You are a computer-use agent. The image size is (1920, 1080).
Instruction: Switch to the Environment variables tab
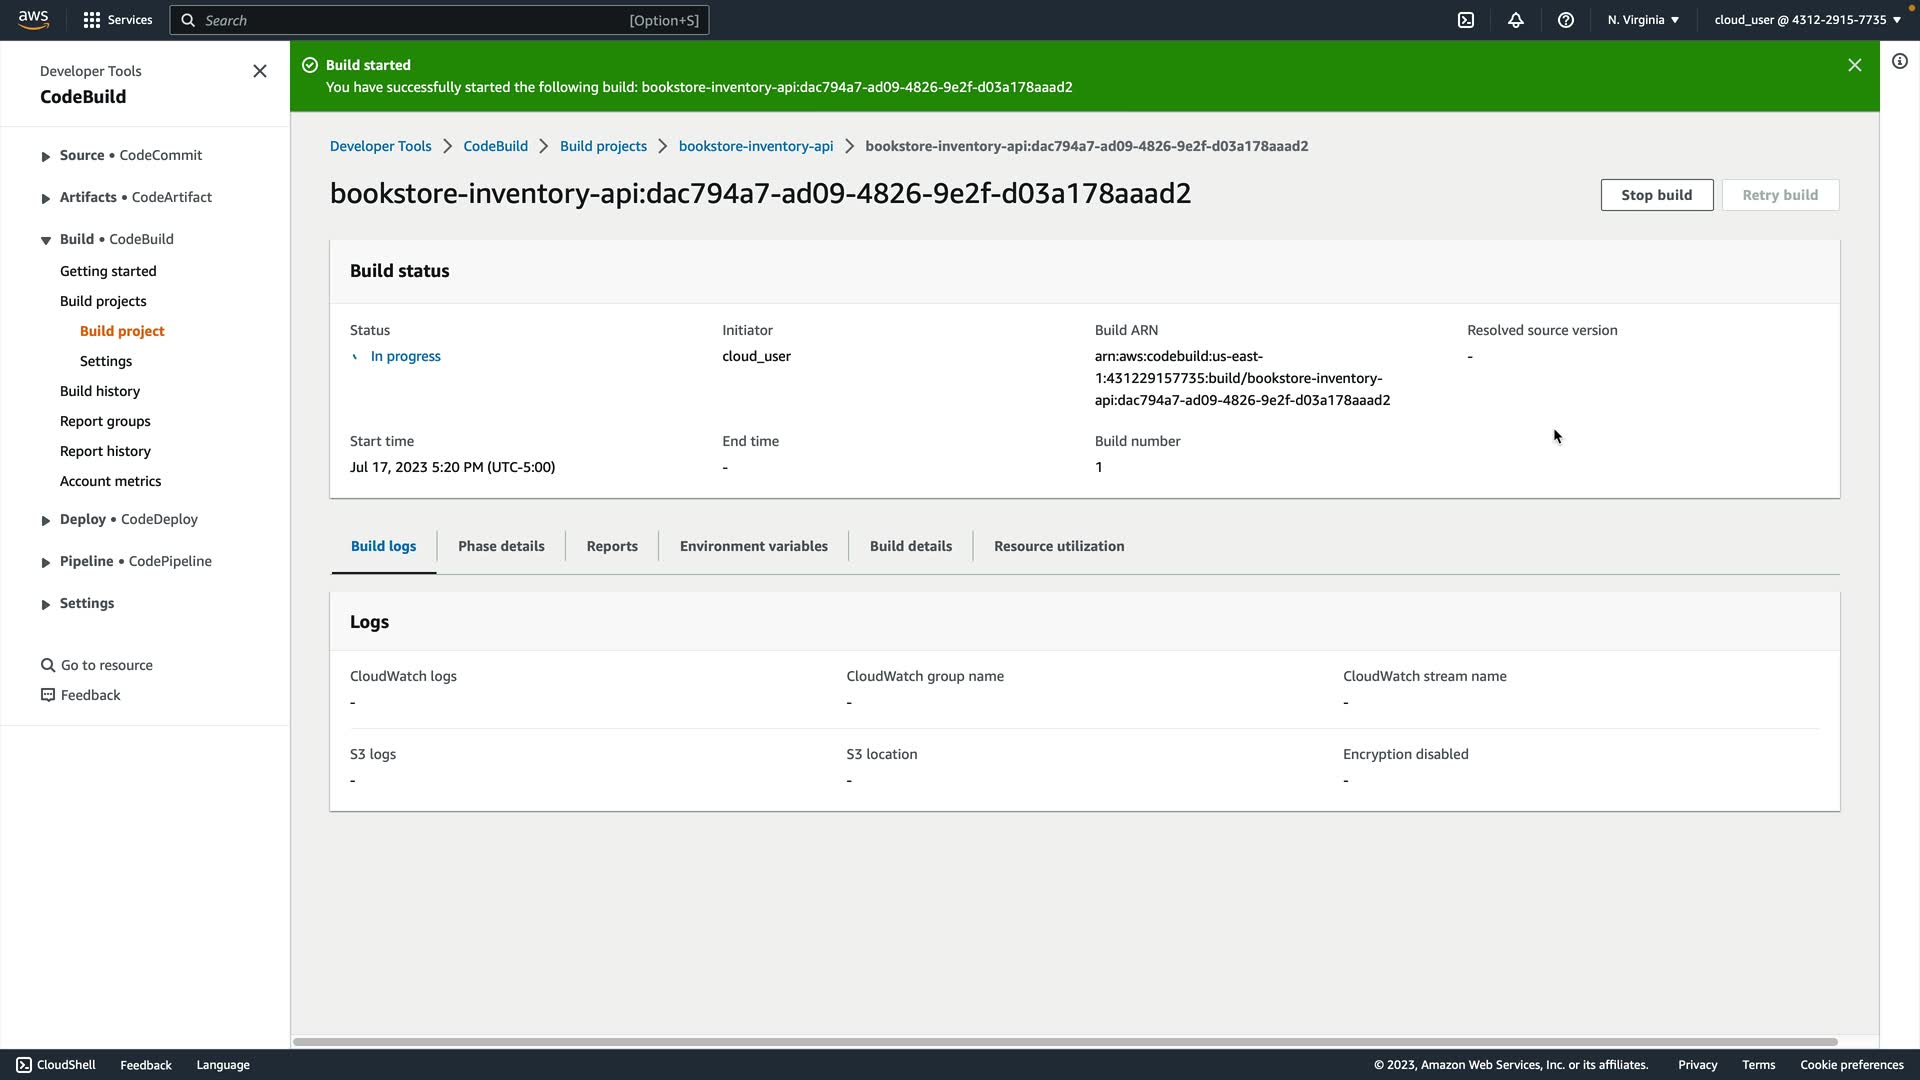753,546
